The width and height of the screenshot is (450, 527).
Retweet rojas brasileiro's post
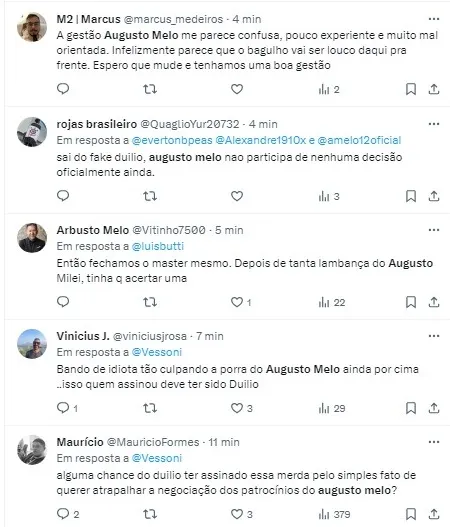click(150, 196)
